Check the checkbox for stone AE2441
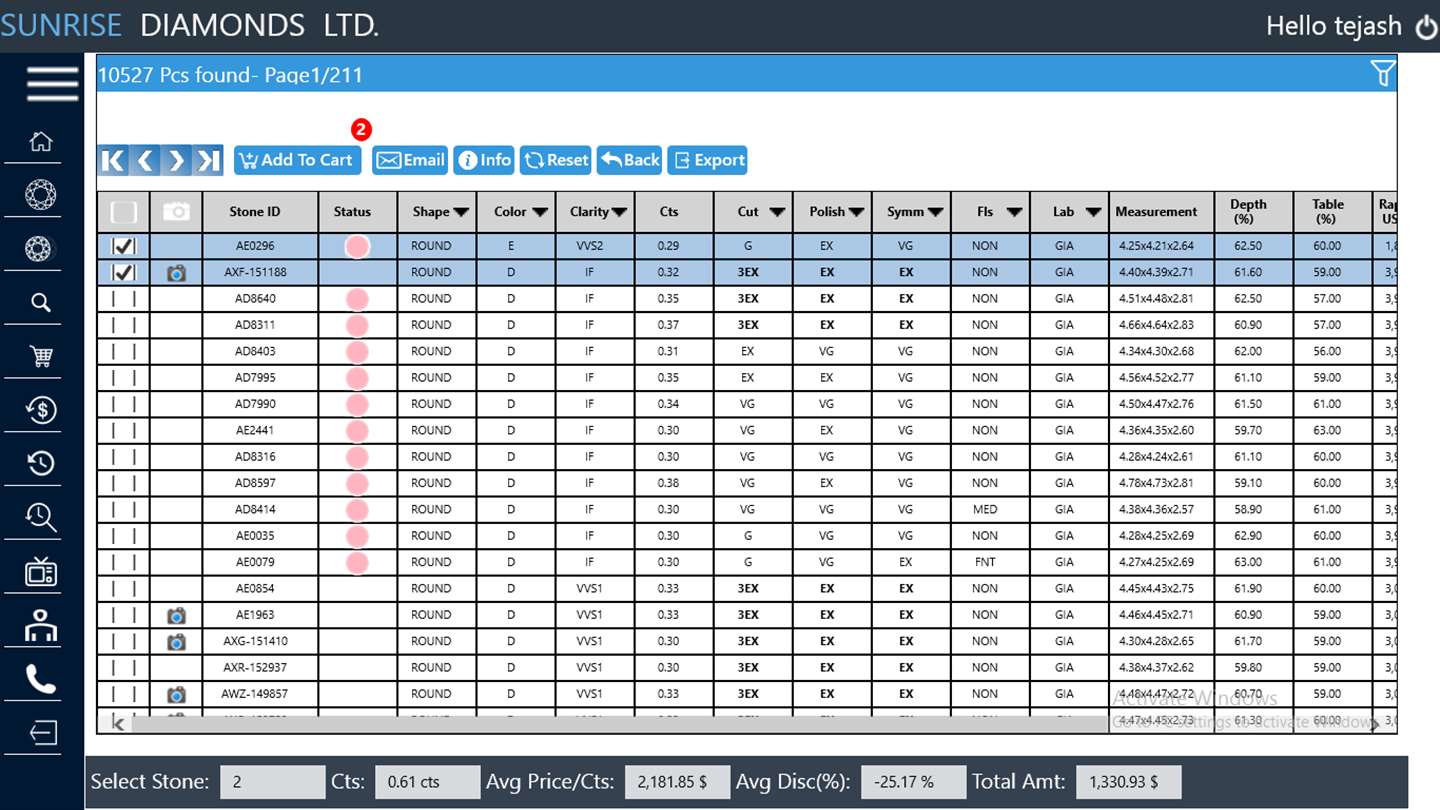Image resolution: width=1440 pixels, height=810 pixels. 124,430
